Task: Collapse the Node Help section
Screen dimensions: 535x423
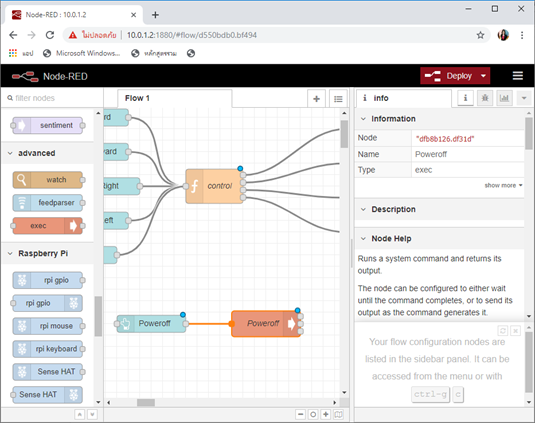Action: coord(439,238)
